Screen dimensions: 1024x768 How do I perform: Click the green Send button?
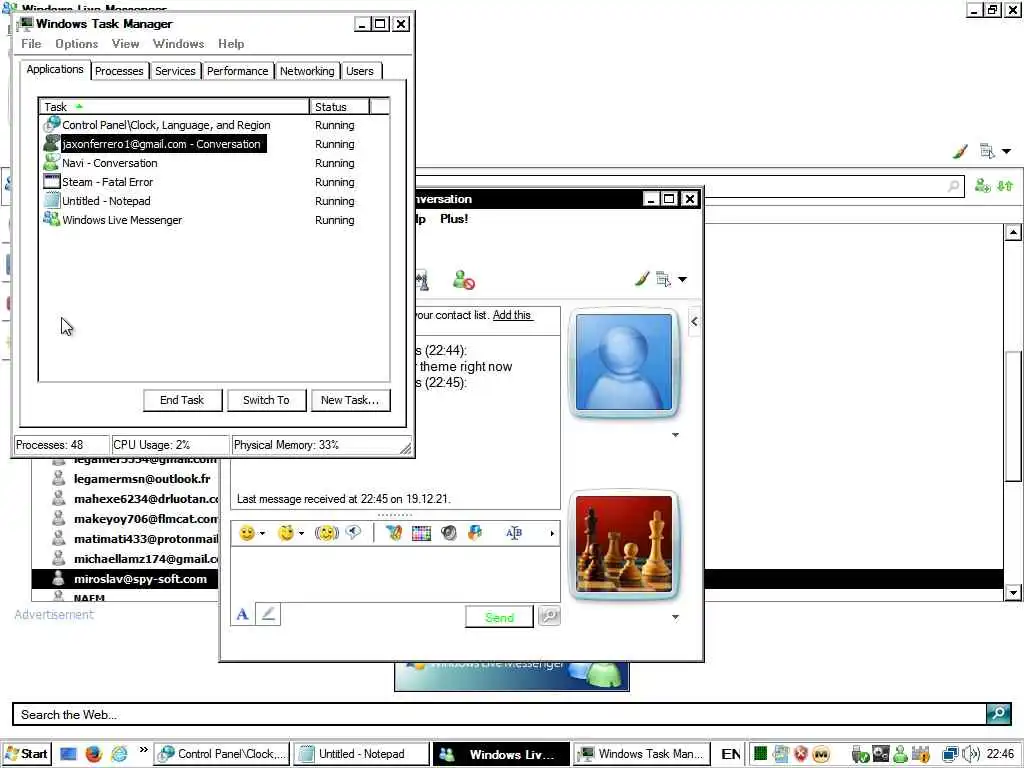click(500, 617)
